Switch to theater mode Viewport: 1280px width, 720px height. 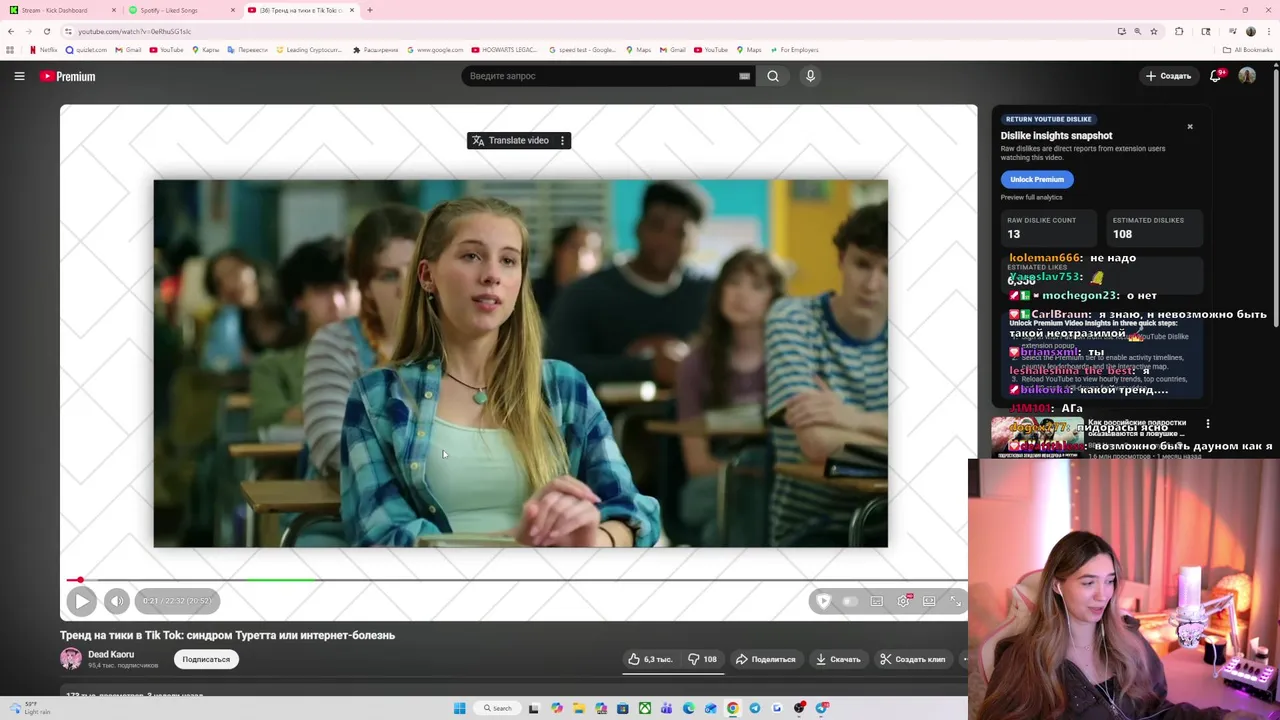tap(929, 601)
